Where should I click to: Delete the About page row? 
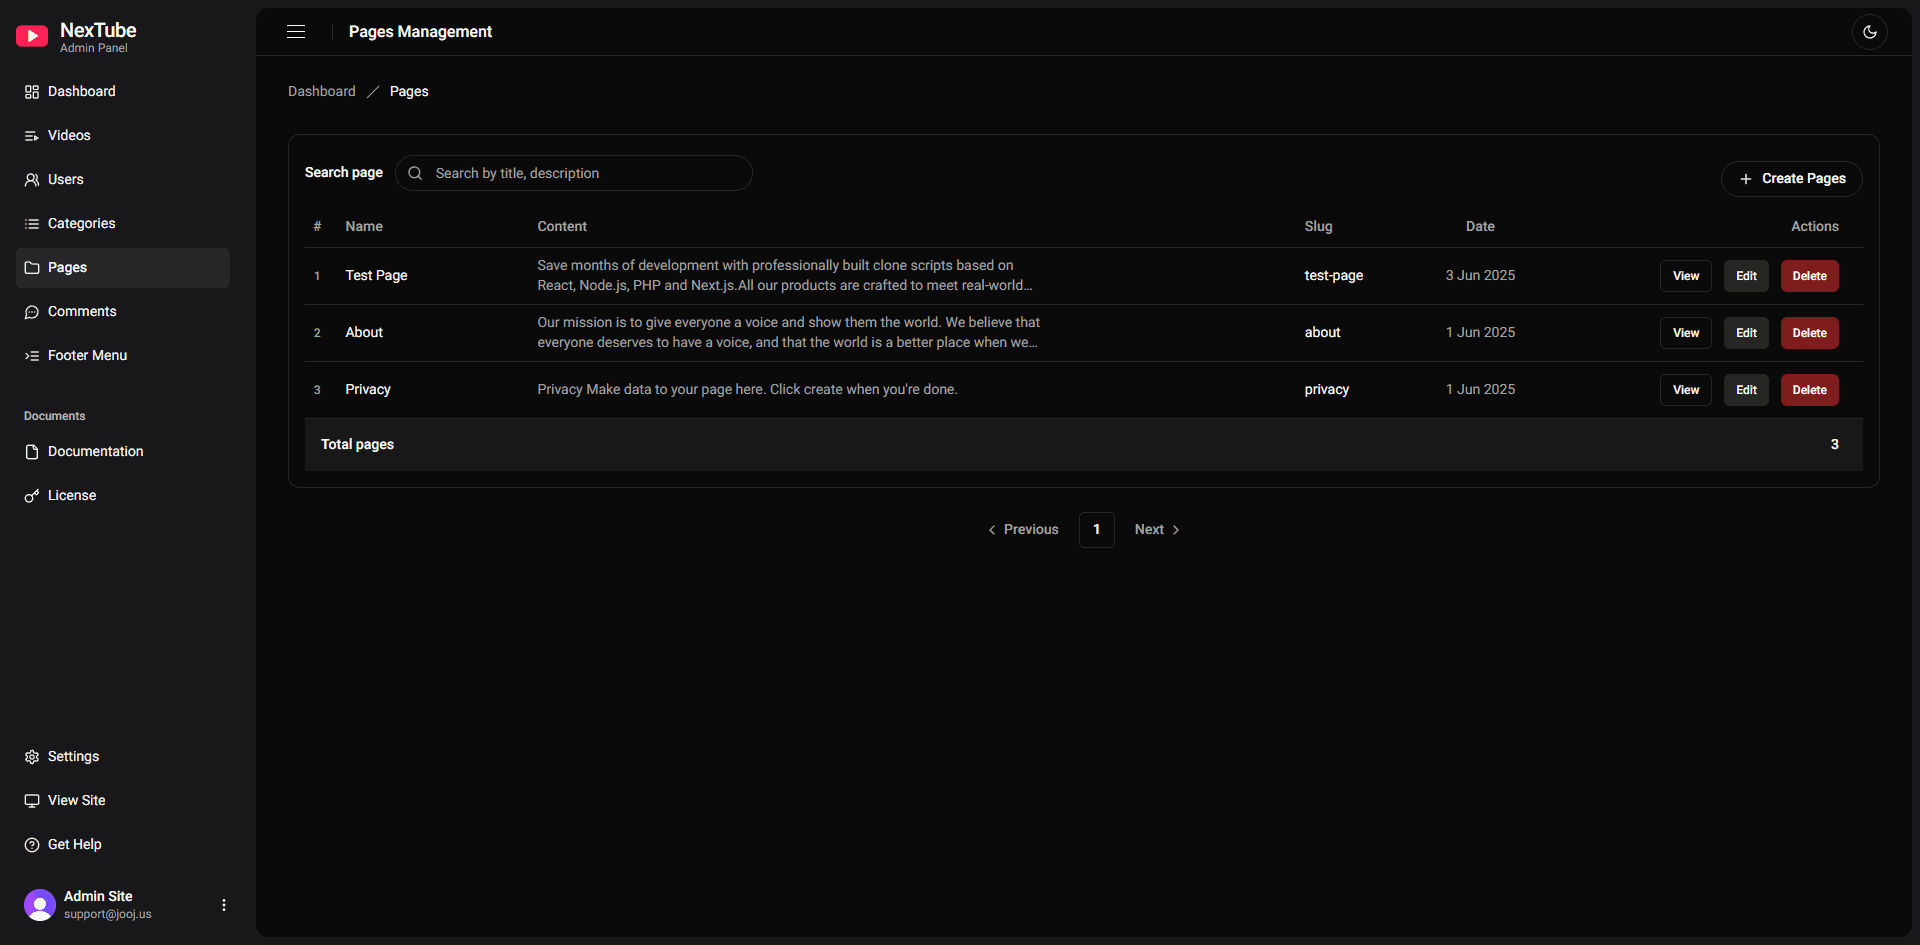(1809, 333)
